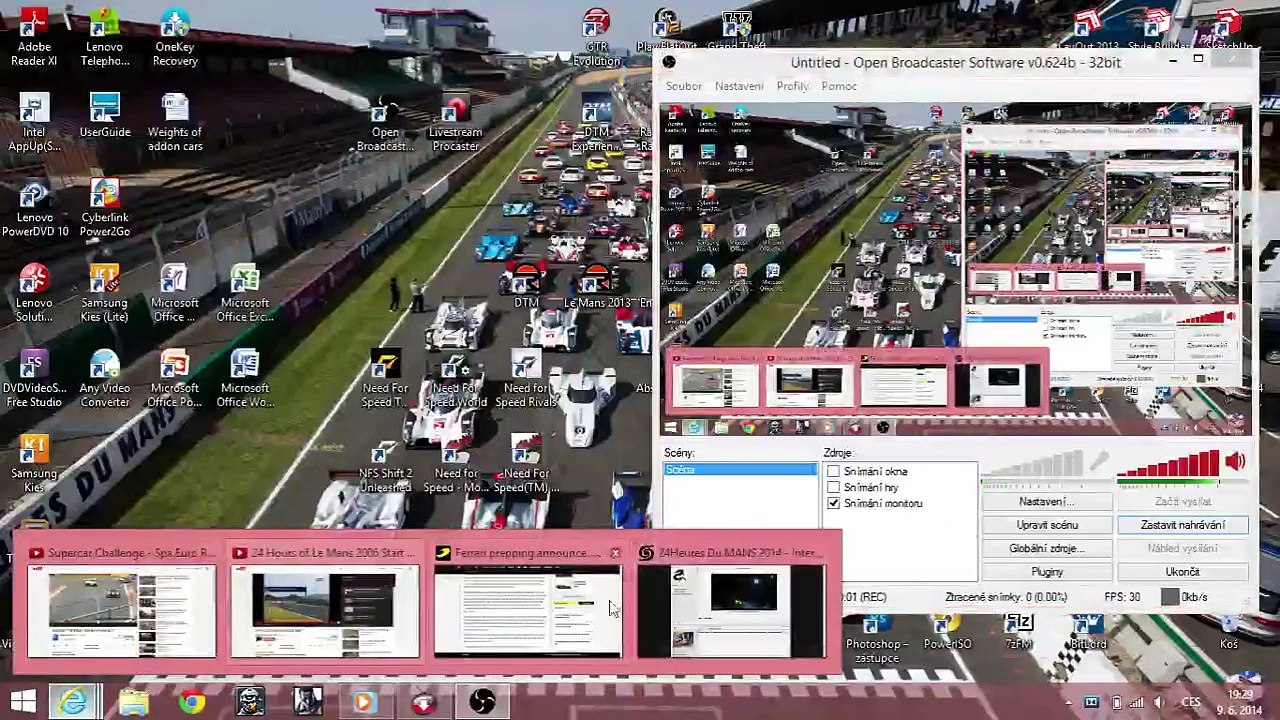Adjust the OBS desktop volume meter

(x=1168, y=465)
